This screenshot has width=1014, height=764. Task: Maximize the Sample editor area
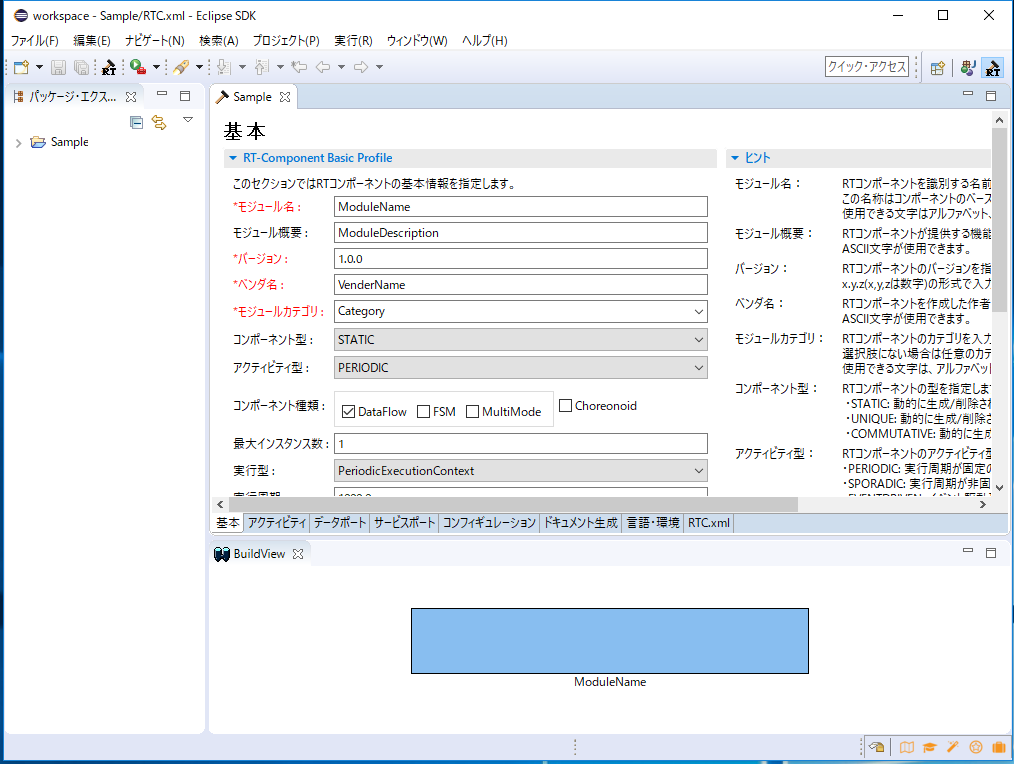[x=991, y=96]
